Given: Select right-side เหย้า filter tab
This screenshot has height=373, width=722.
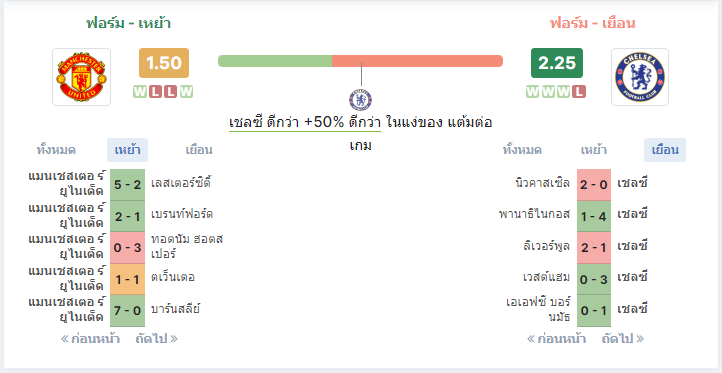Looking at the screenshot, I should (594, 150).
